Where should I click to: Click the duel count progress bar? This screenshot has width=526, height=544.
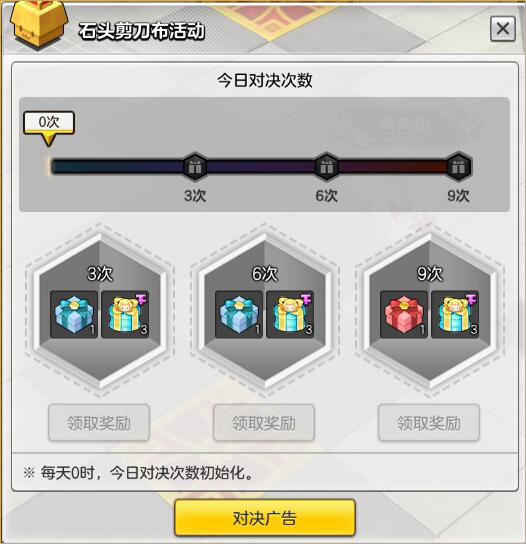258,167
